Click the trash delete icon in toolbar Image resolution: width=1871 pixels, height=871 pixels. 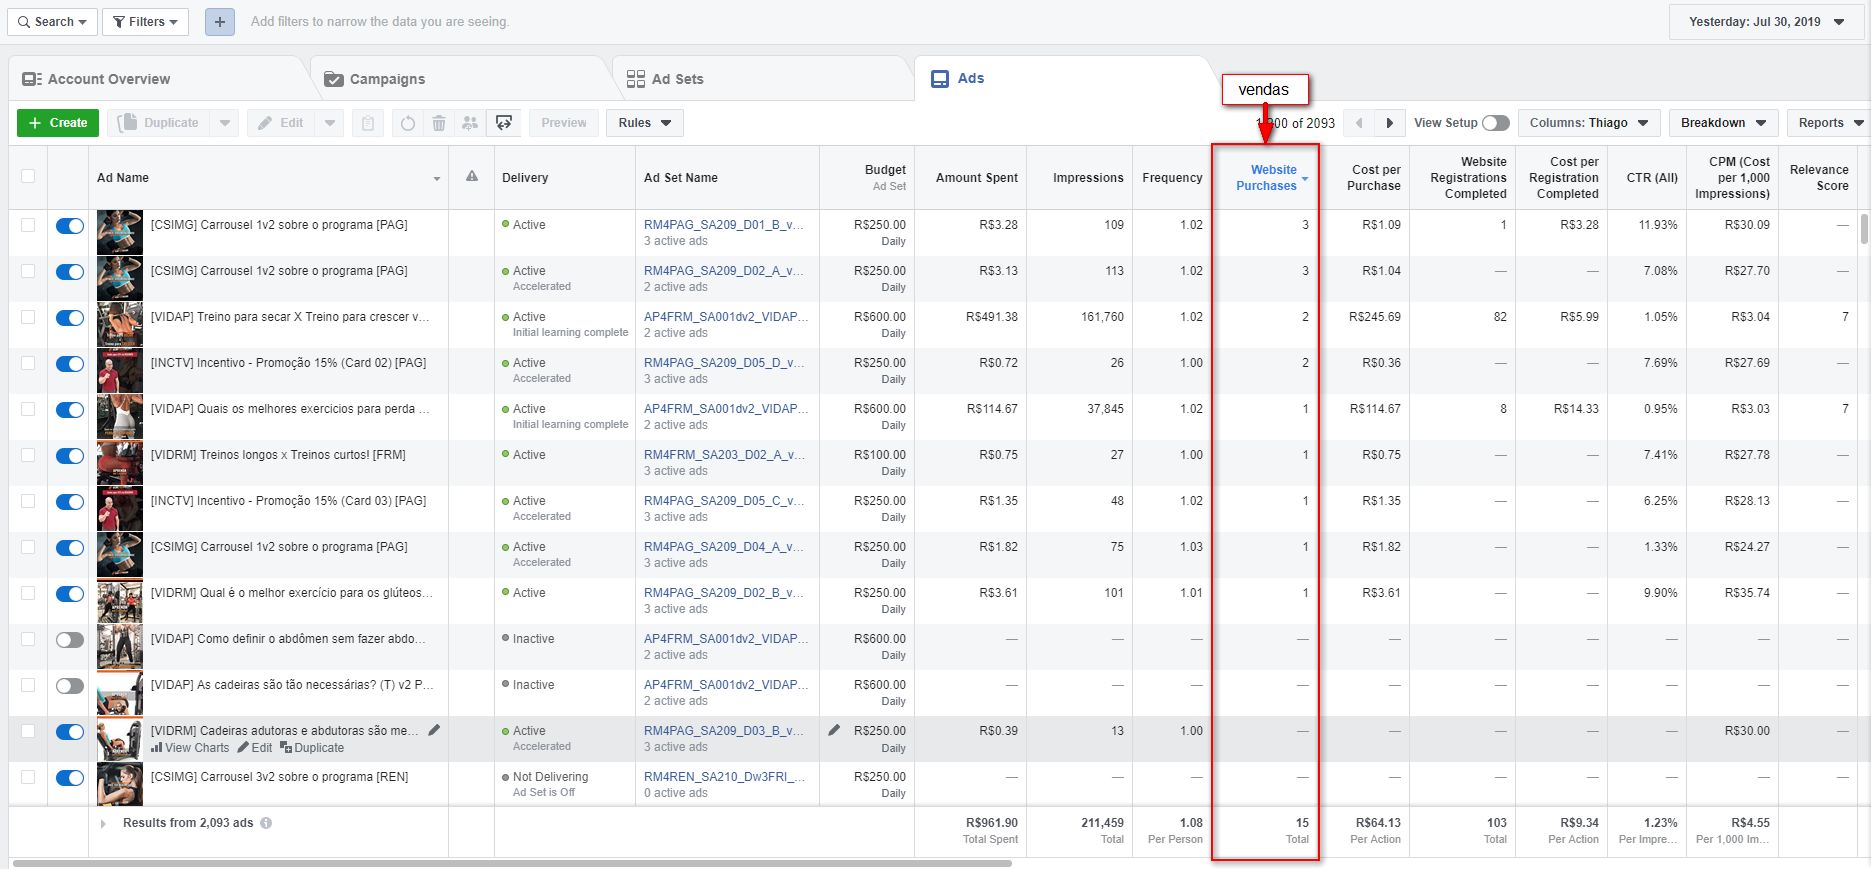click(439, 123)
